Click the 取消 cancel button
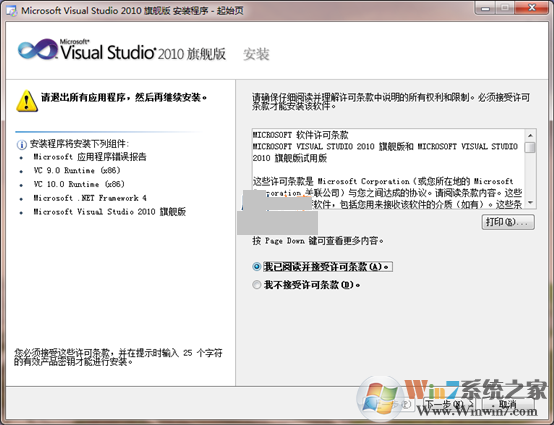The image size is (554, 425). (x=508, y=404)
